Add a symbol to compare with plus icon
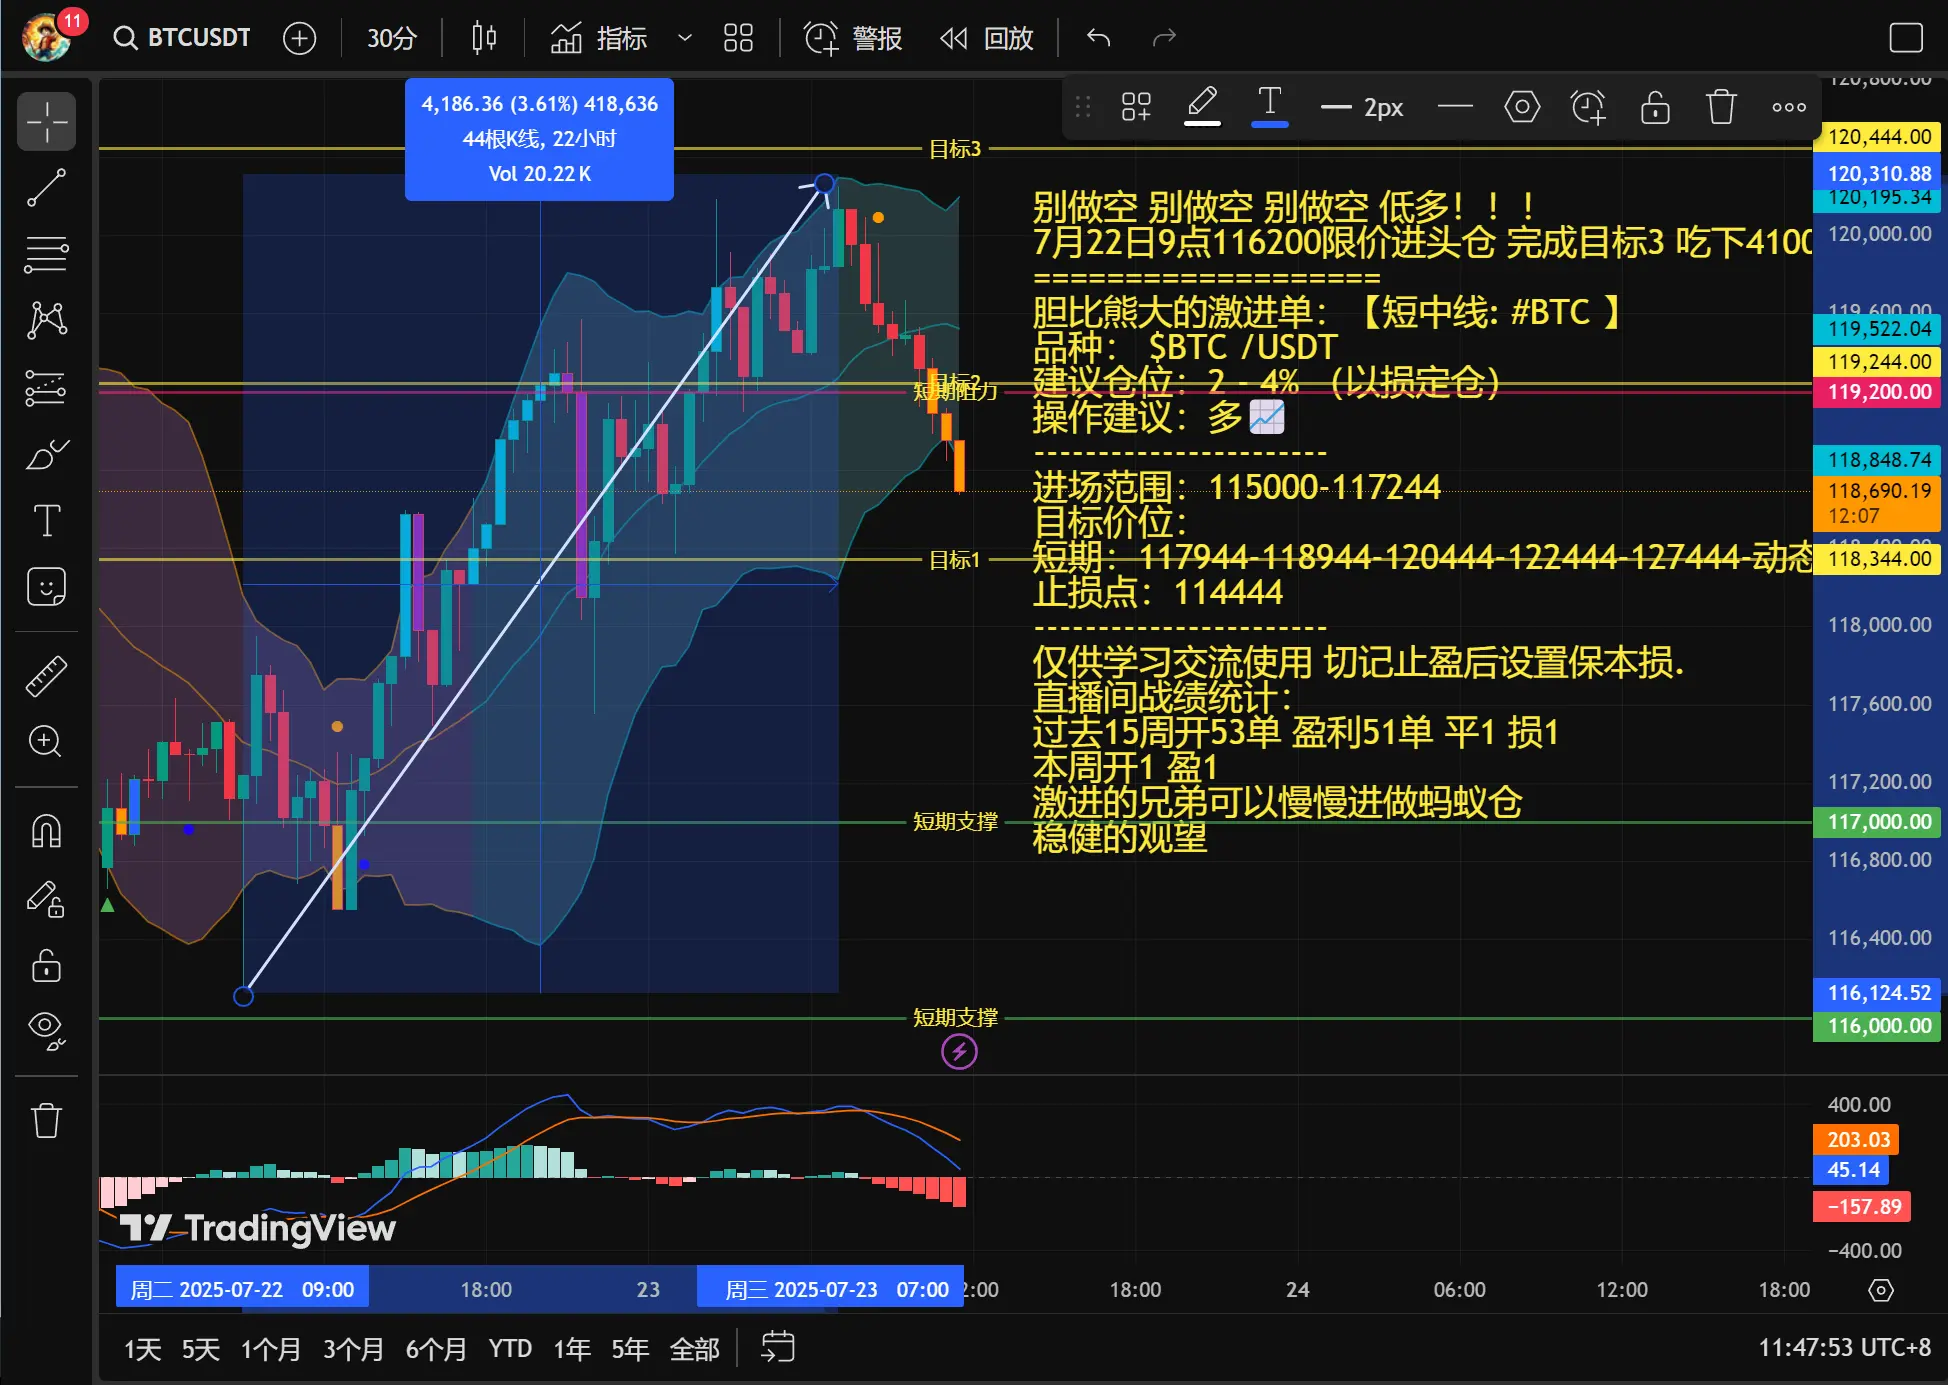Image resolution: width=1948 pixels, height=1385 pixels. [x=299, y=38]
